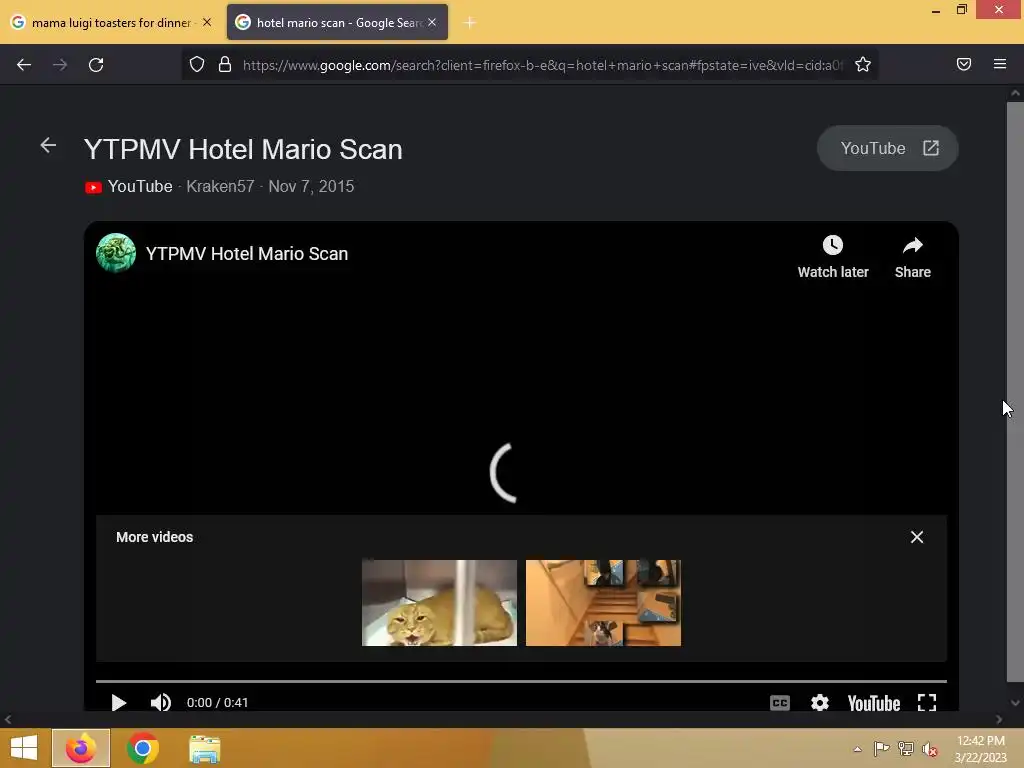Viewport: 1024px width, 768px height.
Task: Open the network tray icon
Action: tap(906, 748)
